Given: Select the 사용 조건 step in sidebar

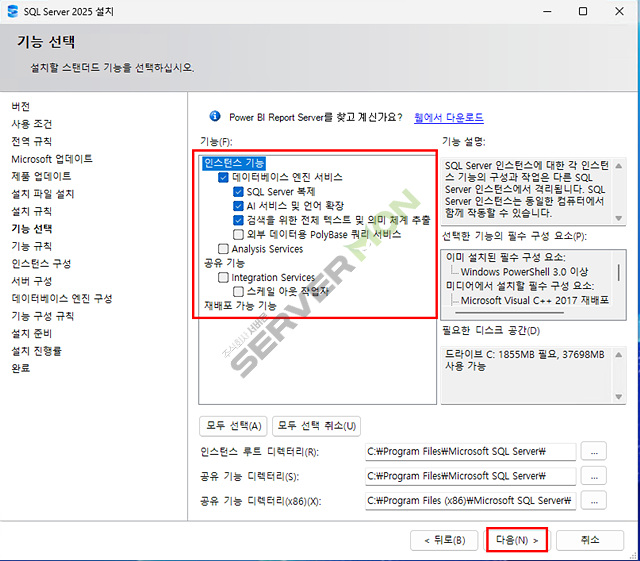Looking at the screenshot, I should click(31, 124).
